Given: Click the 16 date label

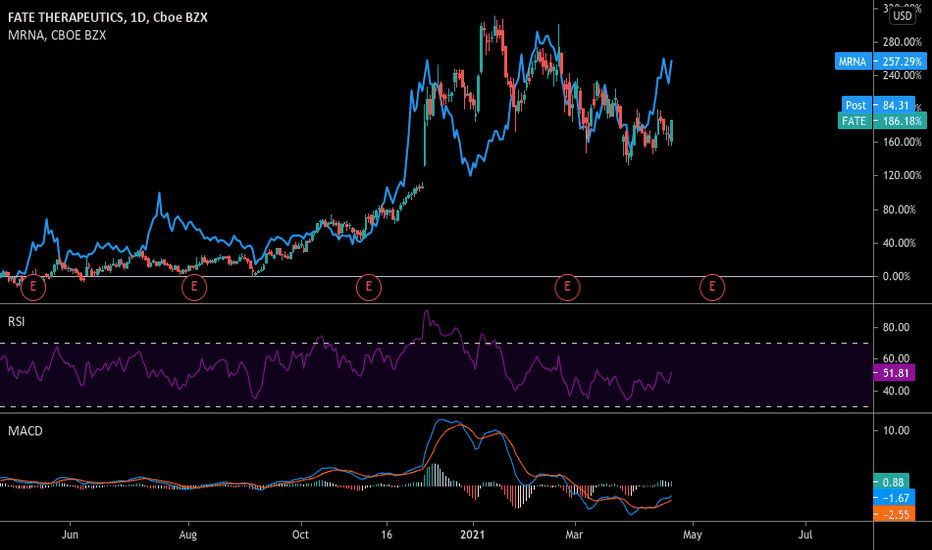Looking at the screenshot, I should point(386,535).
